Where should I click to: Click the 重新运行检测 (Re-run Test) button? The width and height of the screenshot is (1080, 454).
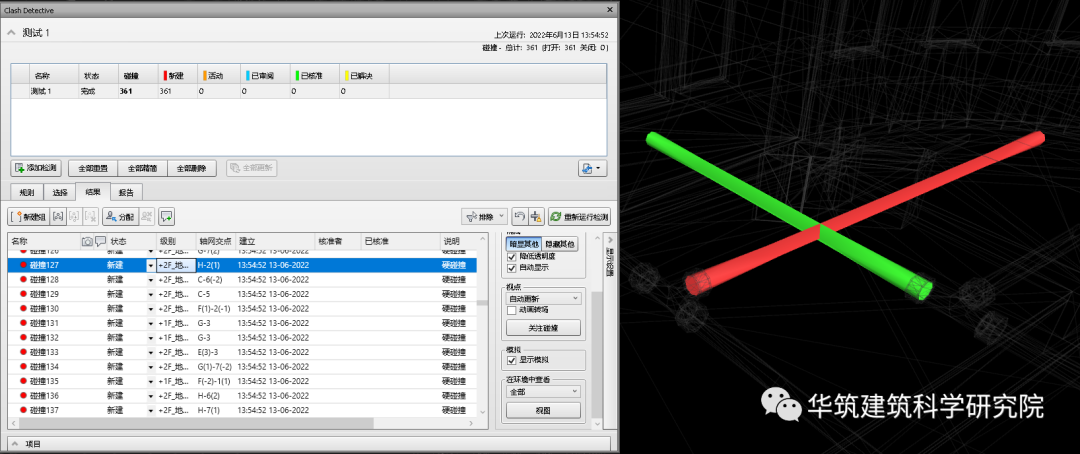coord(579,216)
